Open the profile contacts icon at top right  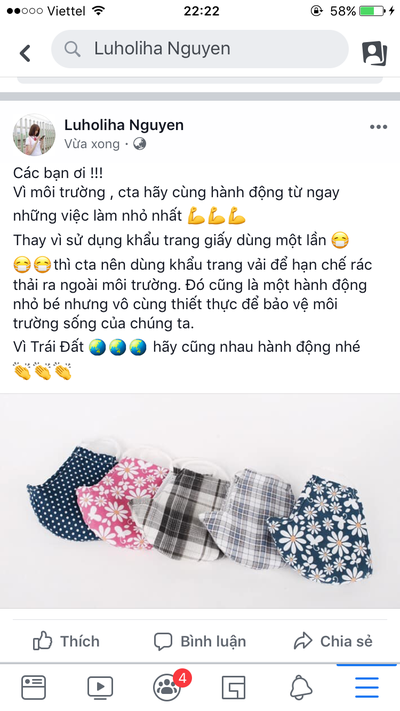(x=374, y=53)
